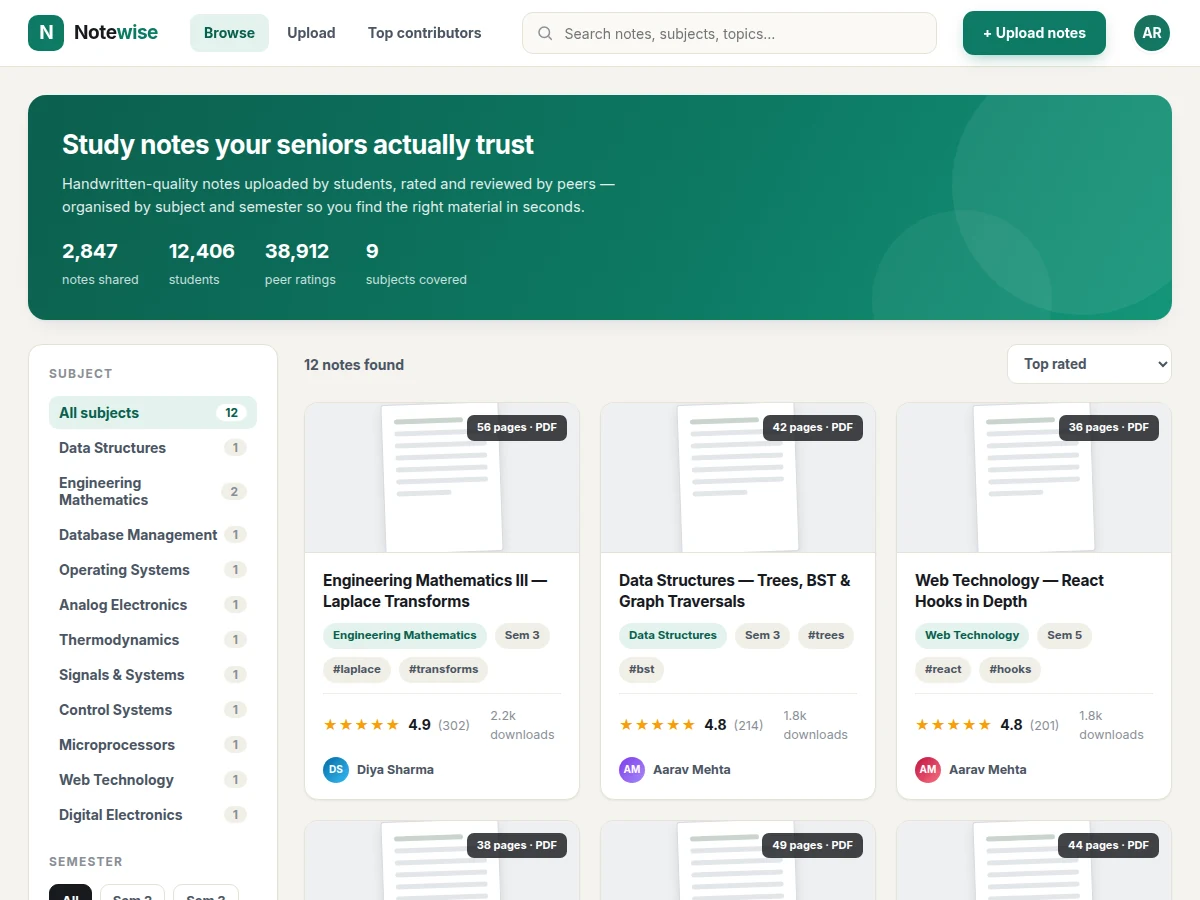The height and width of the screenshot is (900, 1200).
Task: Click the #transforms tag
Action: coord(444,669)
